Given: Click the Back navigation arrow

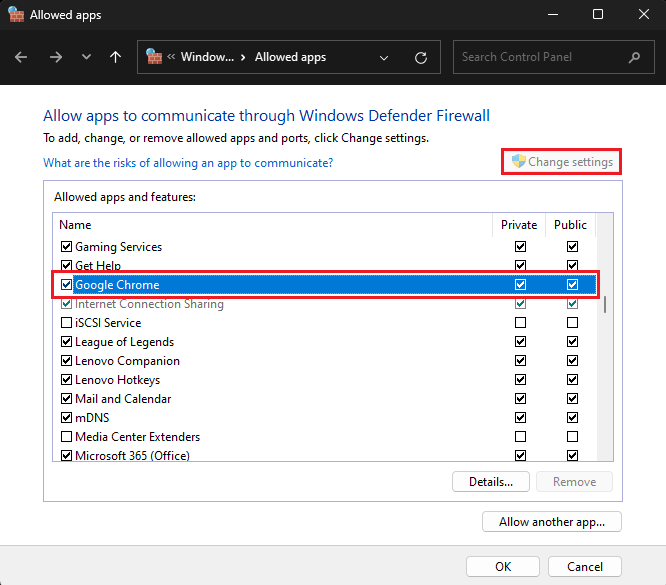Looking at the screenshot, I should [21, 57].
